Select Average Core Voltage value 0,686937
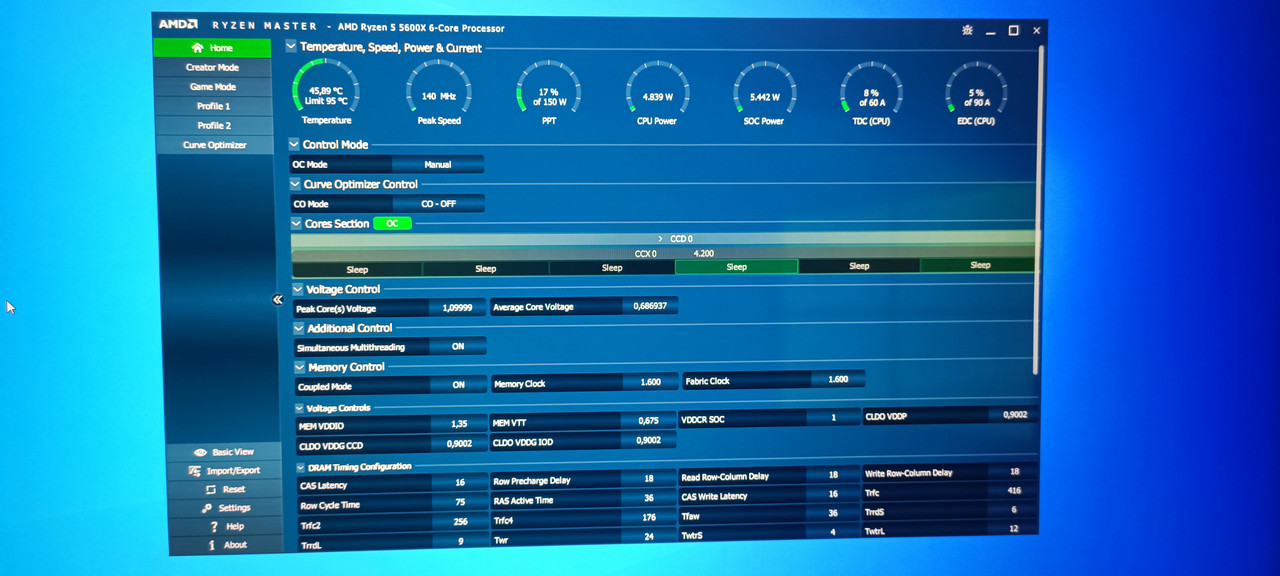This screenshot has height=576, width=1280. tap(649, 306)
